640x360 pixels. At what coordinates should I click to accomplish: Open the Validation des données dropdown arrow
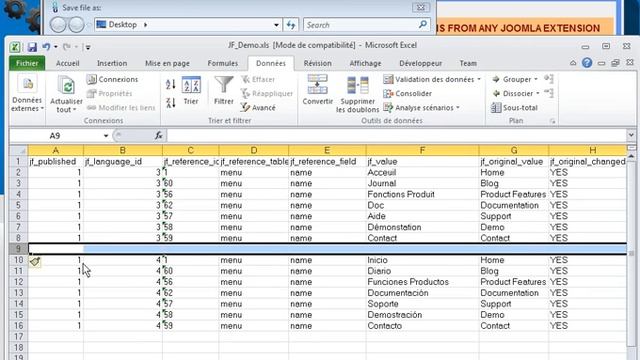[x=479, y=79]
